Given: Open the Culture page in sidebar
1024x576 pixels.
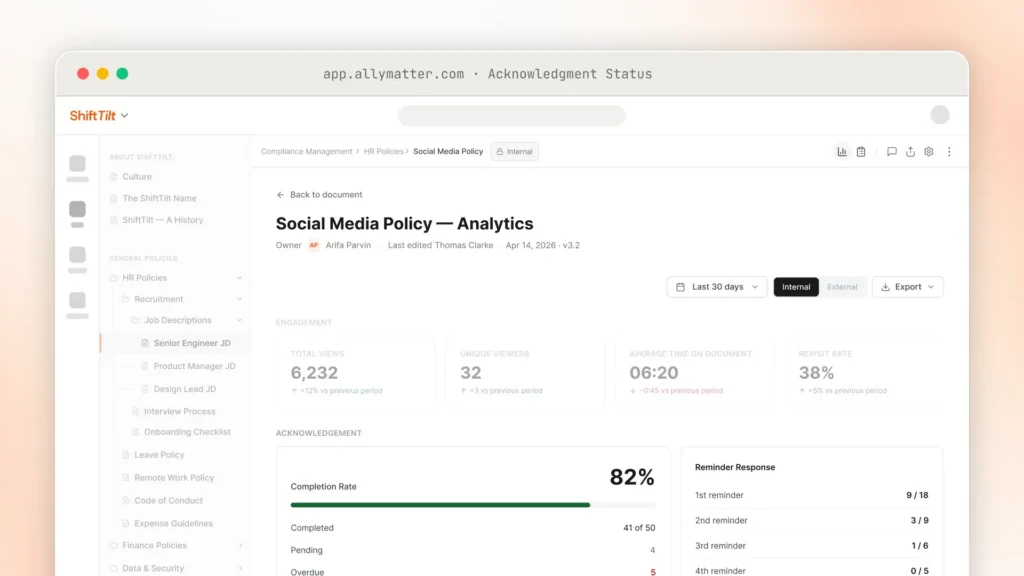Looking at the screenshot, I should pyautogui.click(x=136, y=177).
